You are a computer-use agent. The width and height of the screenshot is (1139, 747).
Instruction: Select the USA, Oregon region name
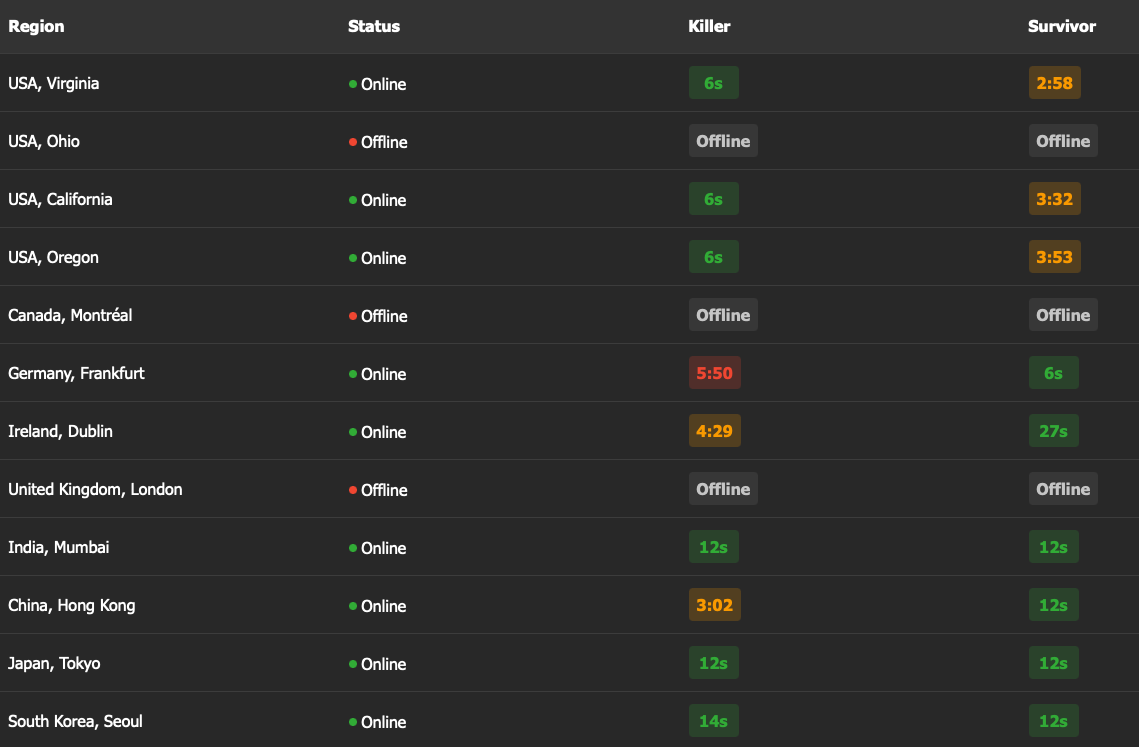tap(53, 257)
